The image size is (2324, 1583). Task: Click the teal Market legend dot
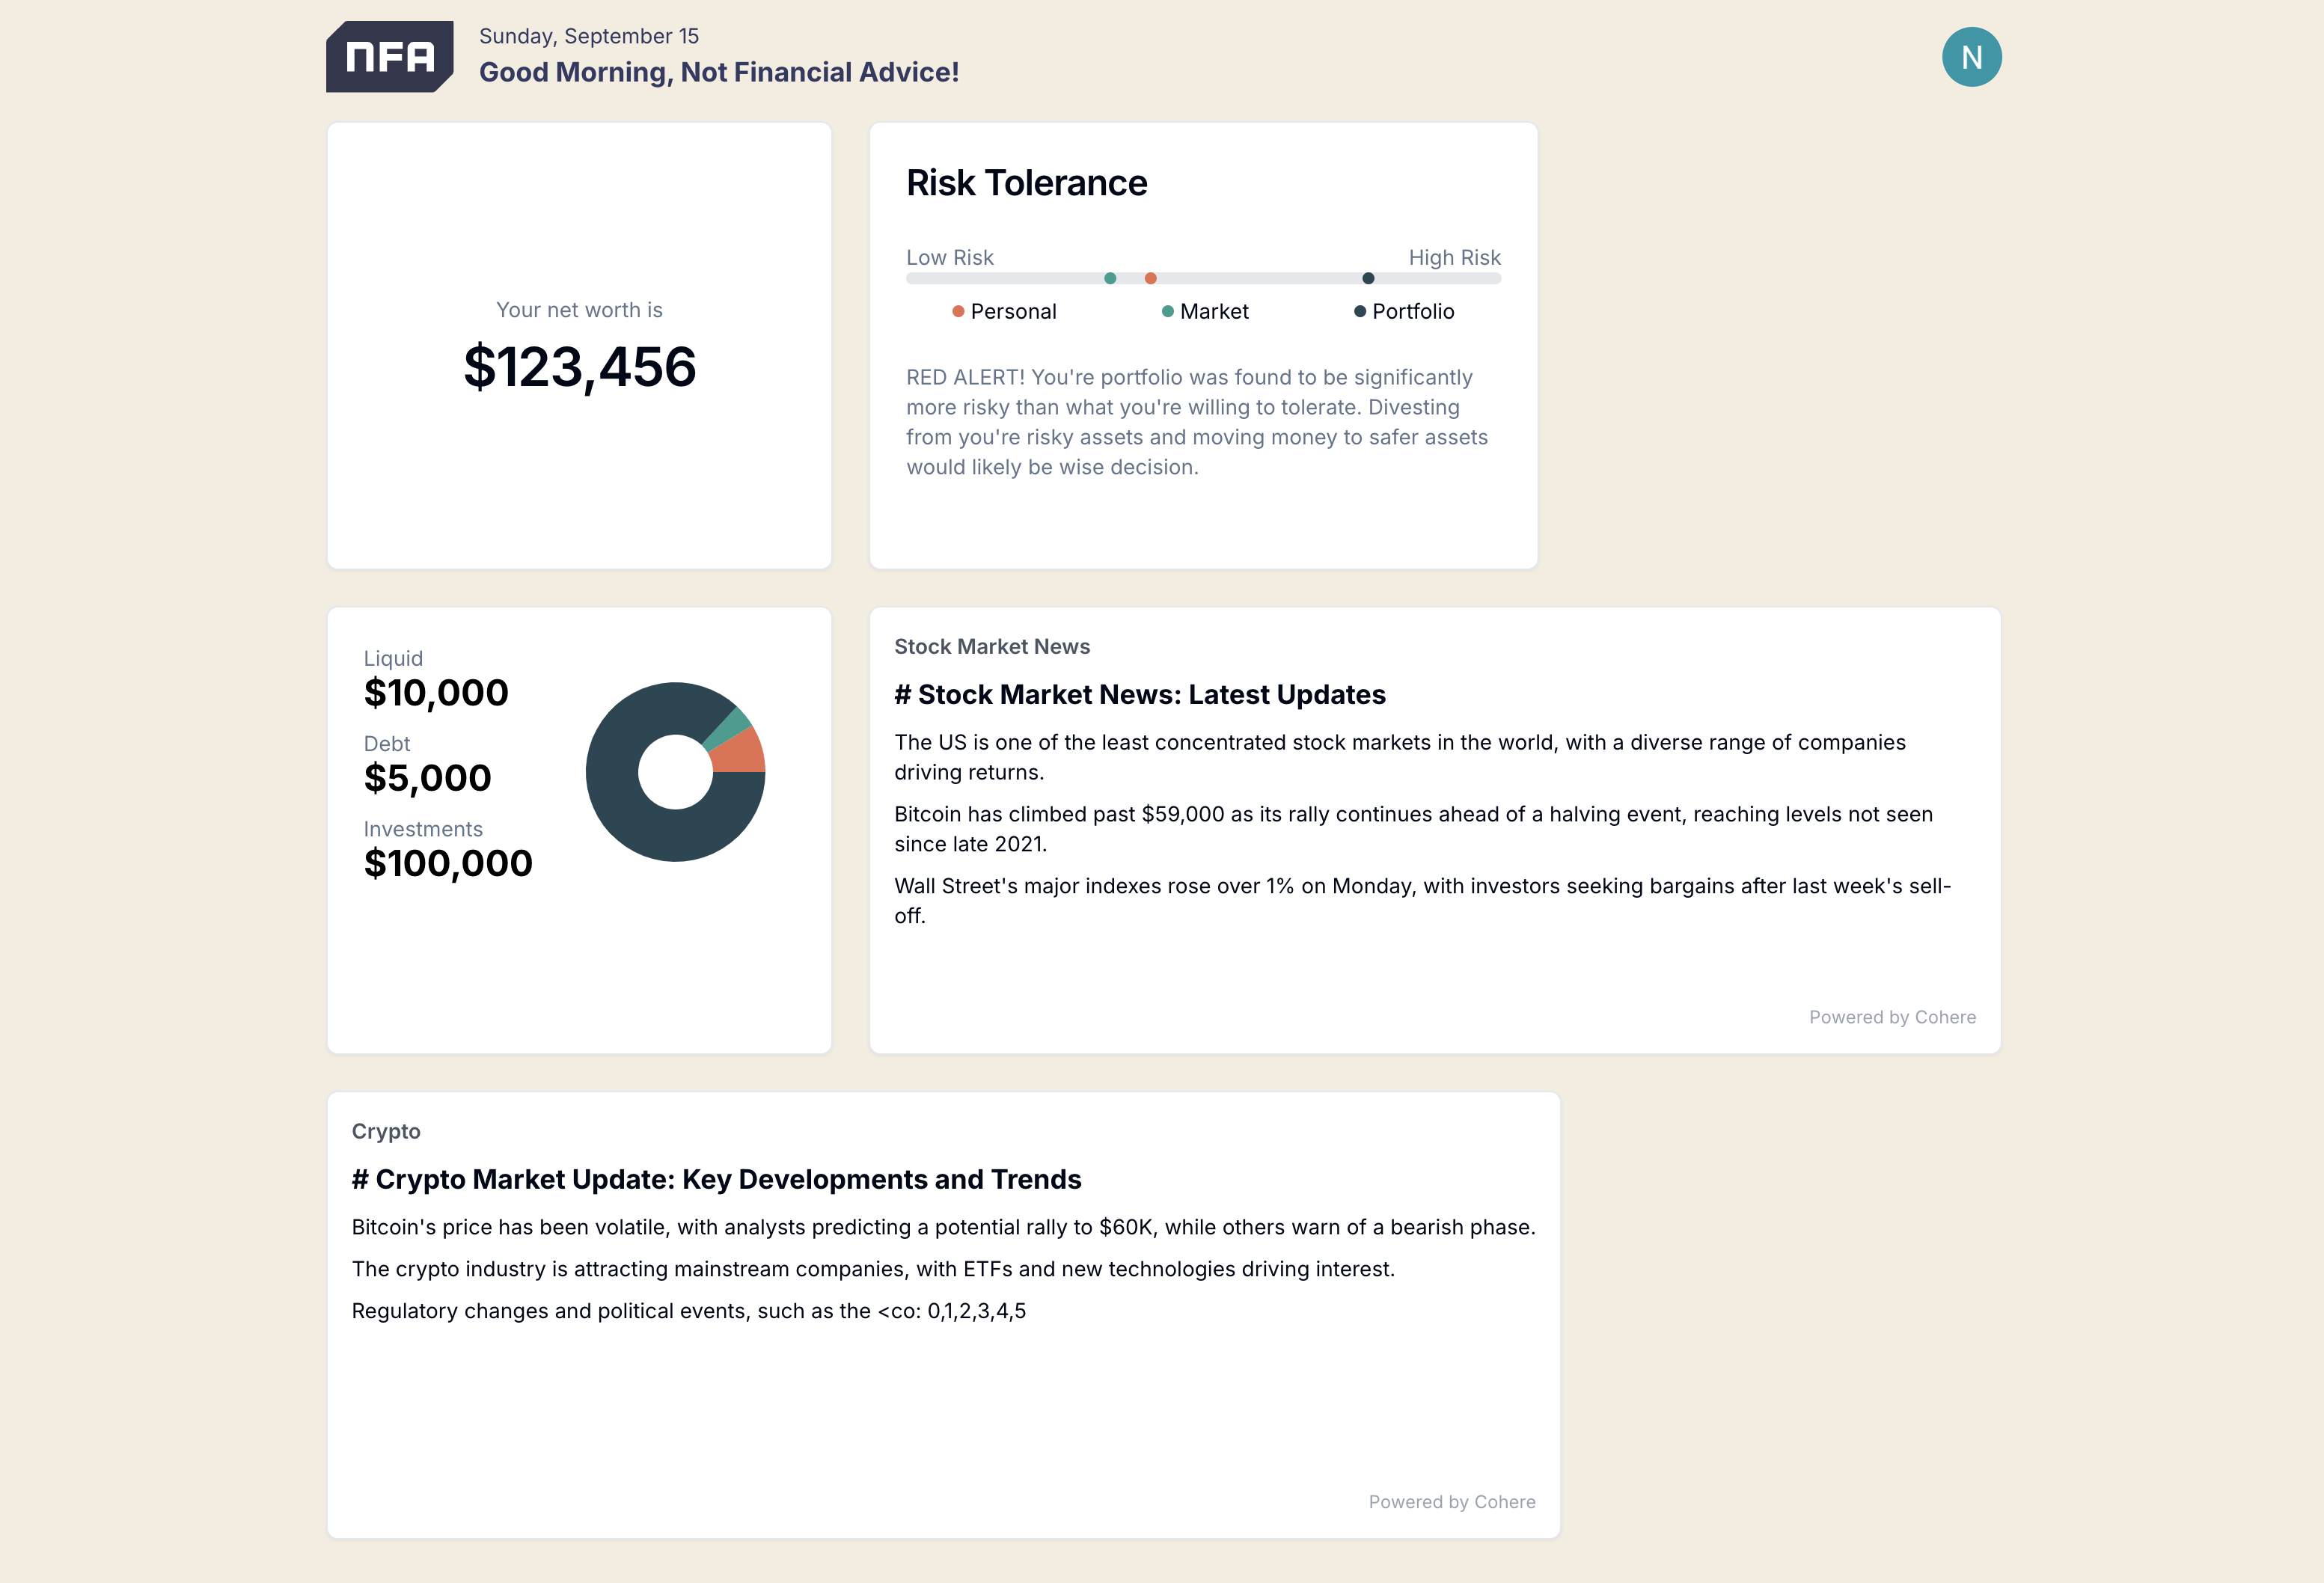1167,311
